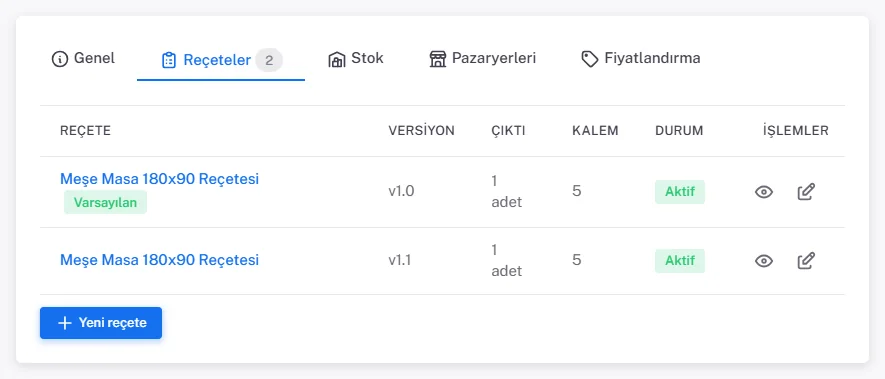Click the item count 5 in the v1.1 row
The image size is (885, 379).
click(x=577, y=260)
